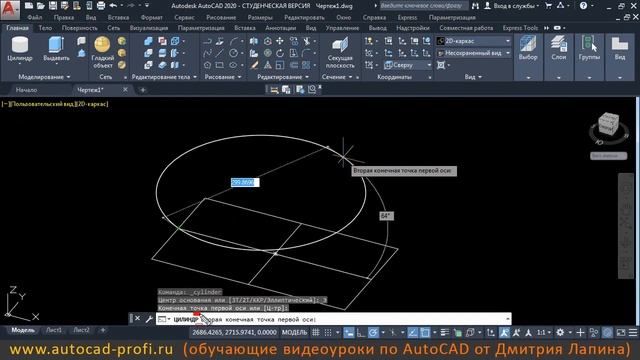Toggle drawing grid display in status bar
Screen dimensions: 640x360
pyautogui.click(x=316, y=333)
